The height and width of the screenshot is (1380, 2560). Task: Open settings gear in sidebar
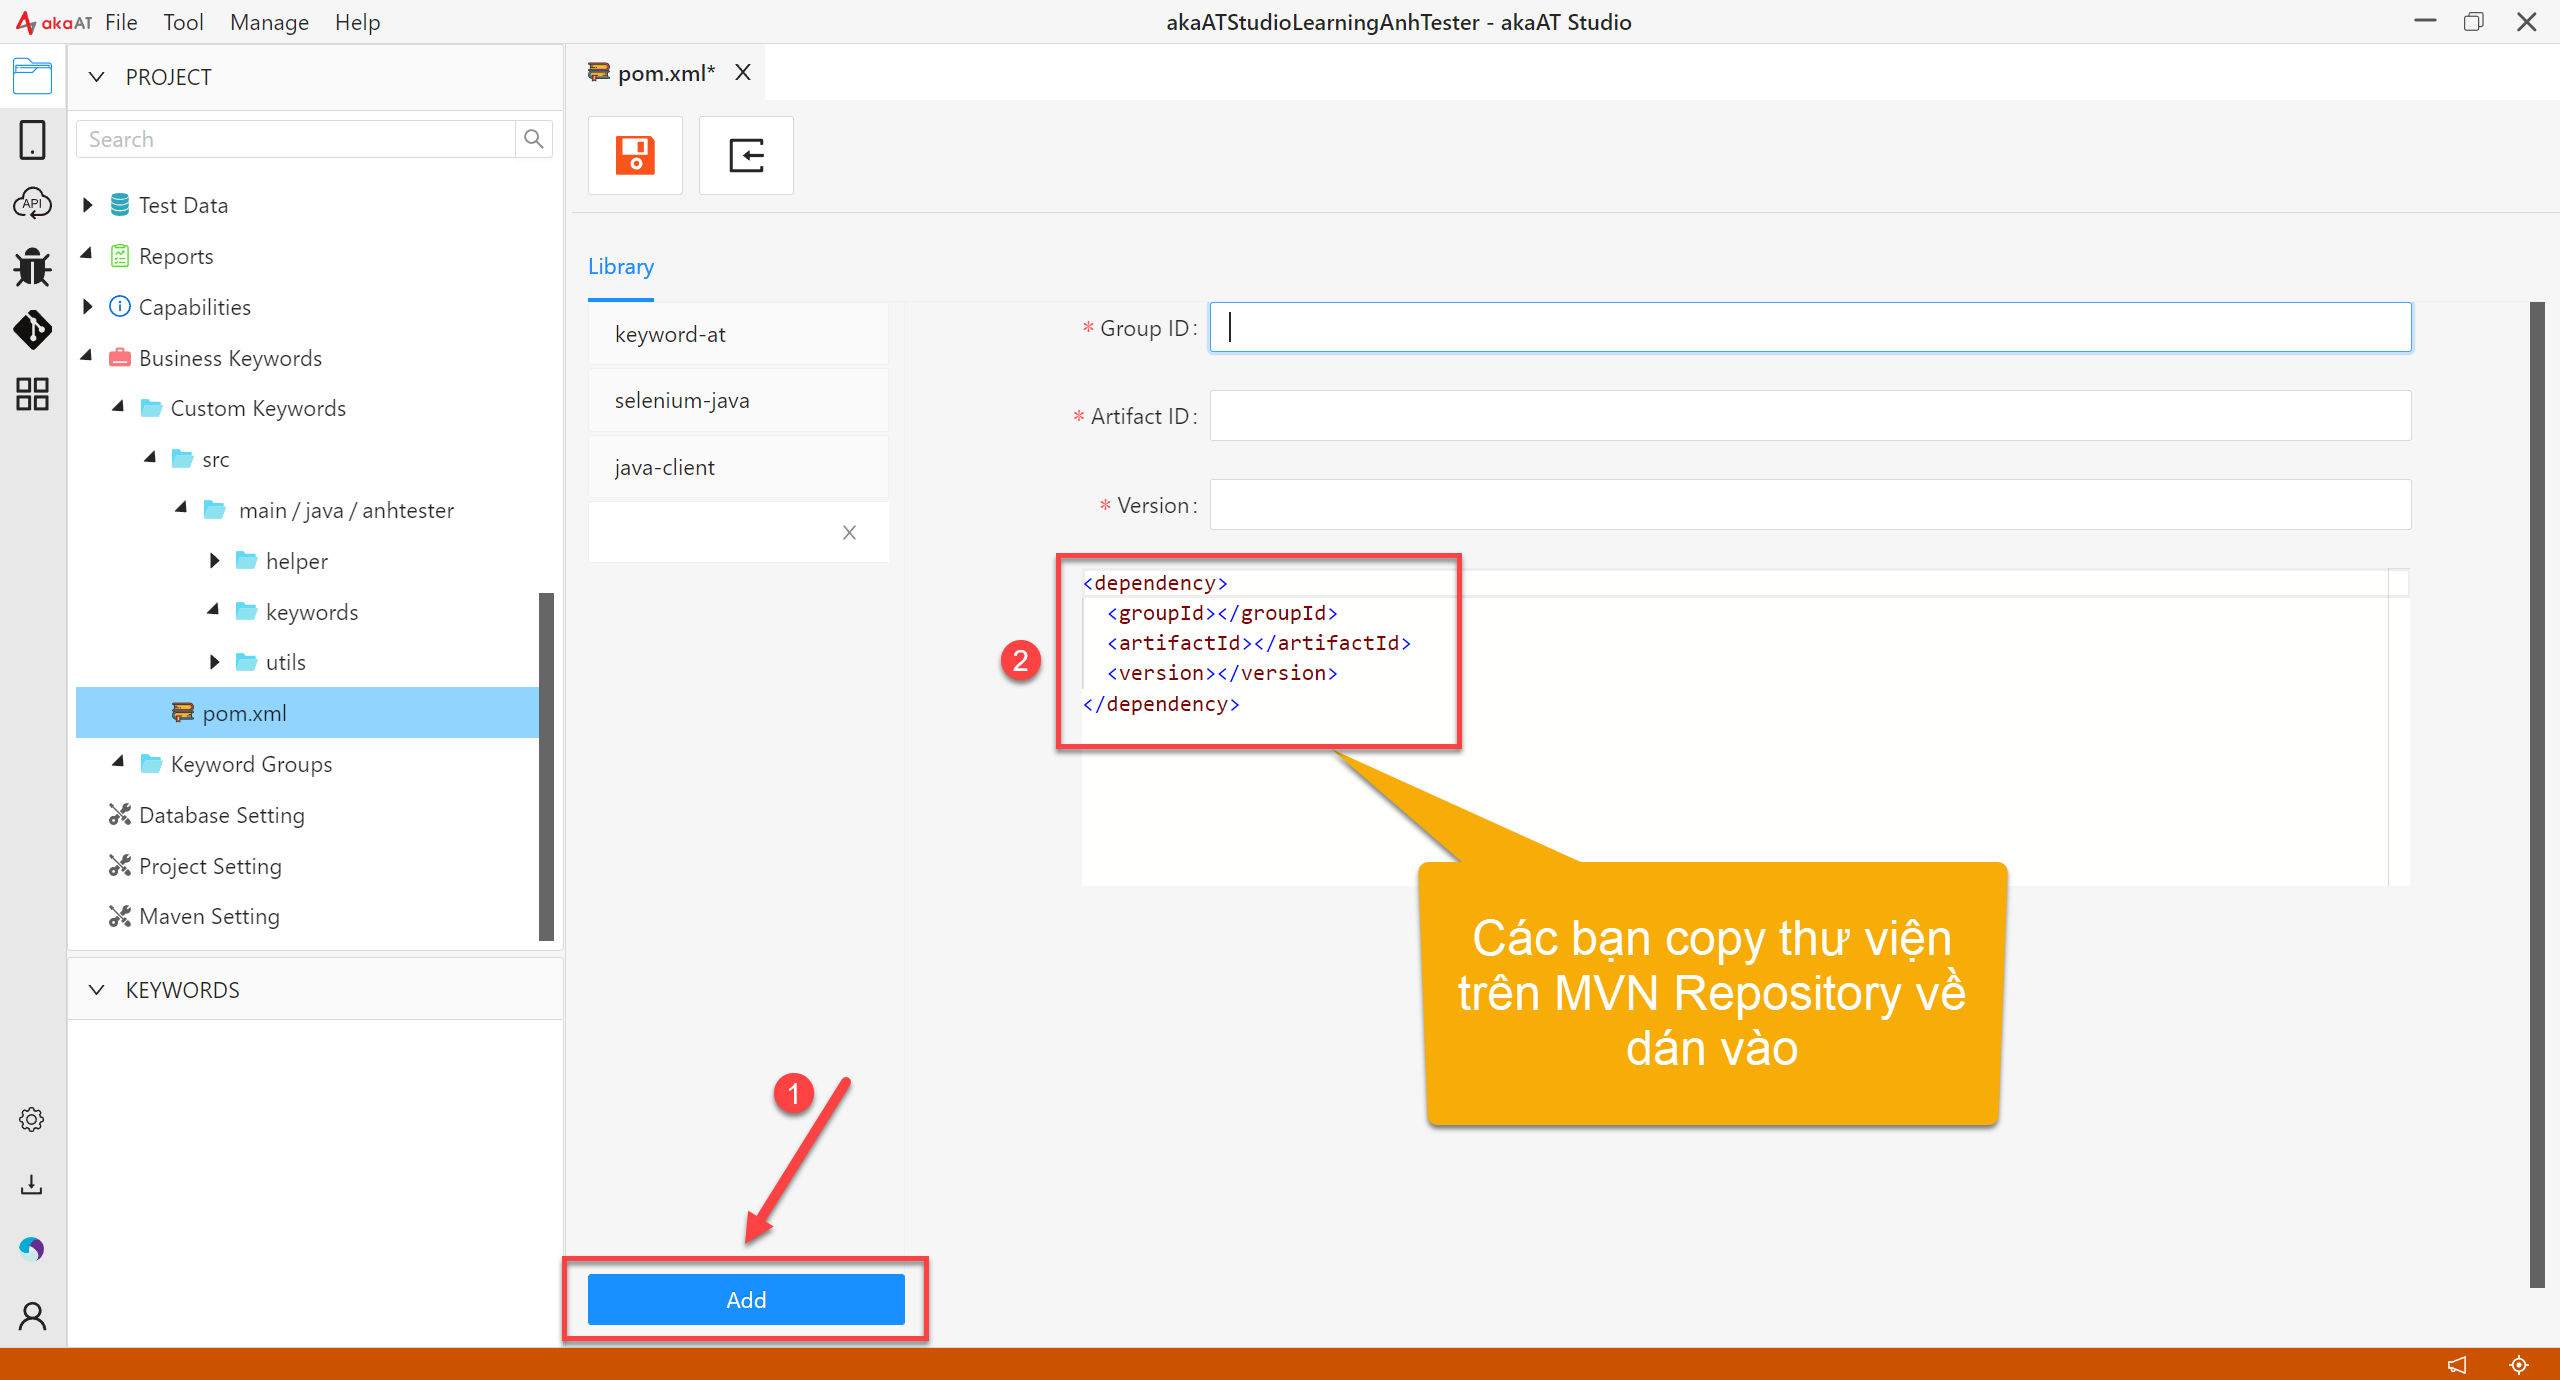[32, 1119]
